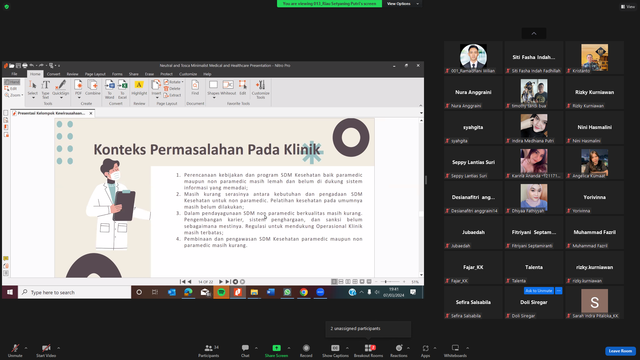Open Google Chrome from the shared taskbar
The image size is (640, 360).
[304, 292]
